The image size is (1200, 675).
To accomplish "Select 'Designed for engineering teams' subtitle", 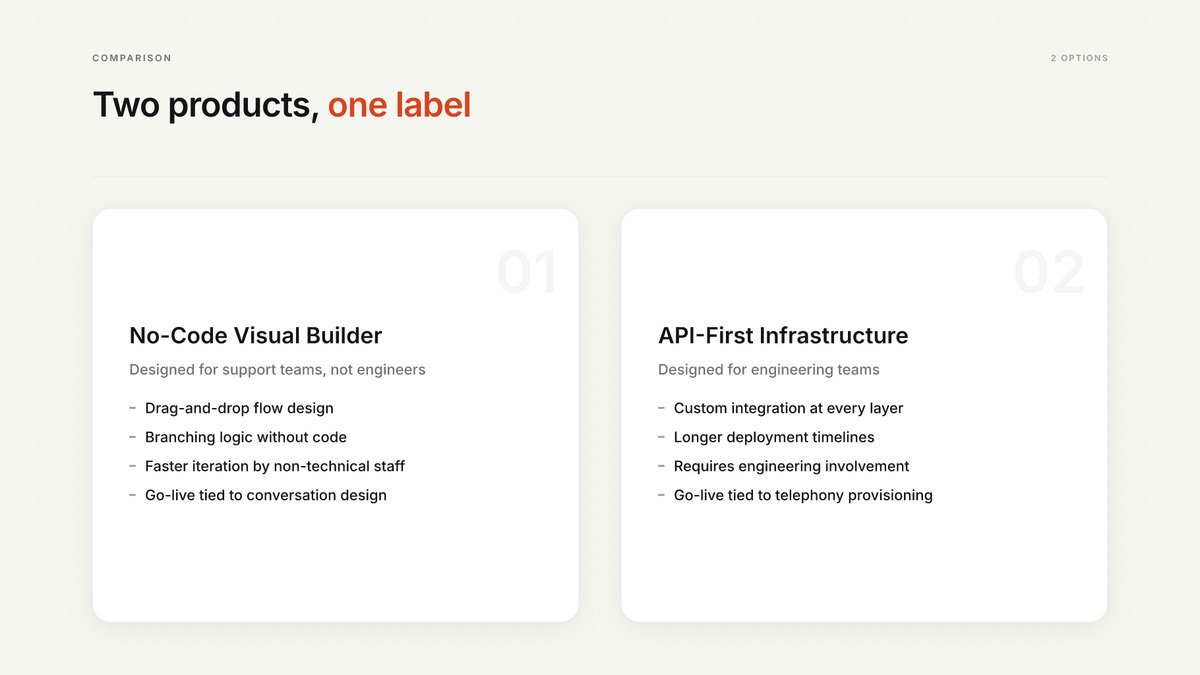I will pos(769,370).
